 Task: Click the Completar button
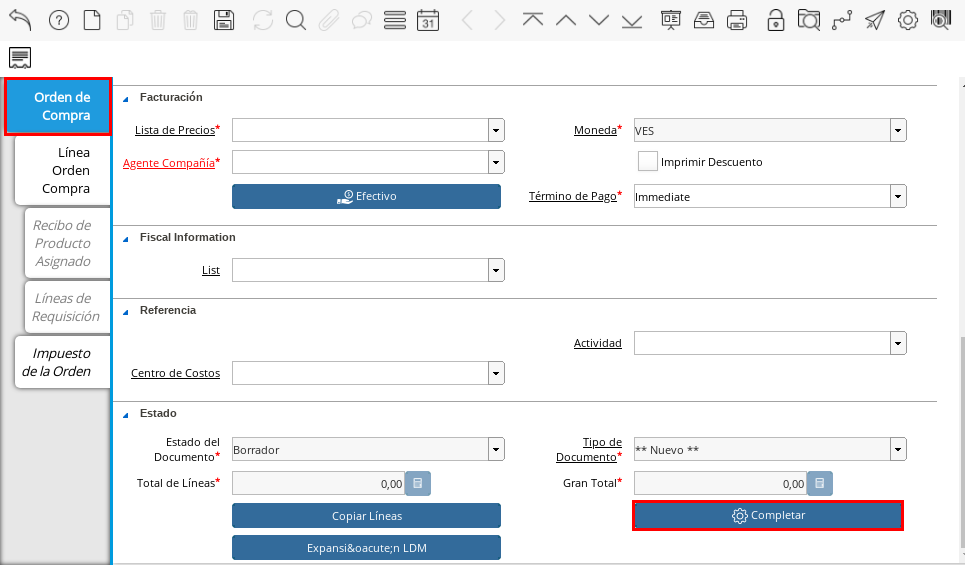tap(768, 515)
